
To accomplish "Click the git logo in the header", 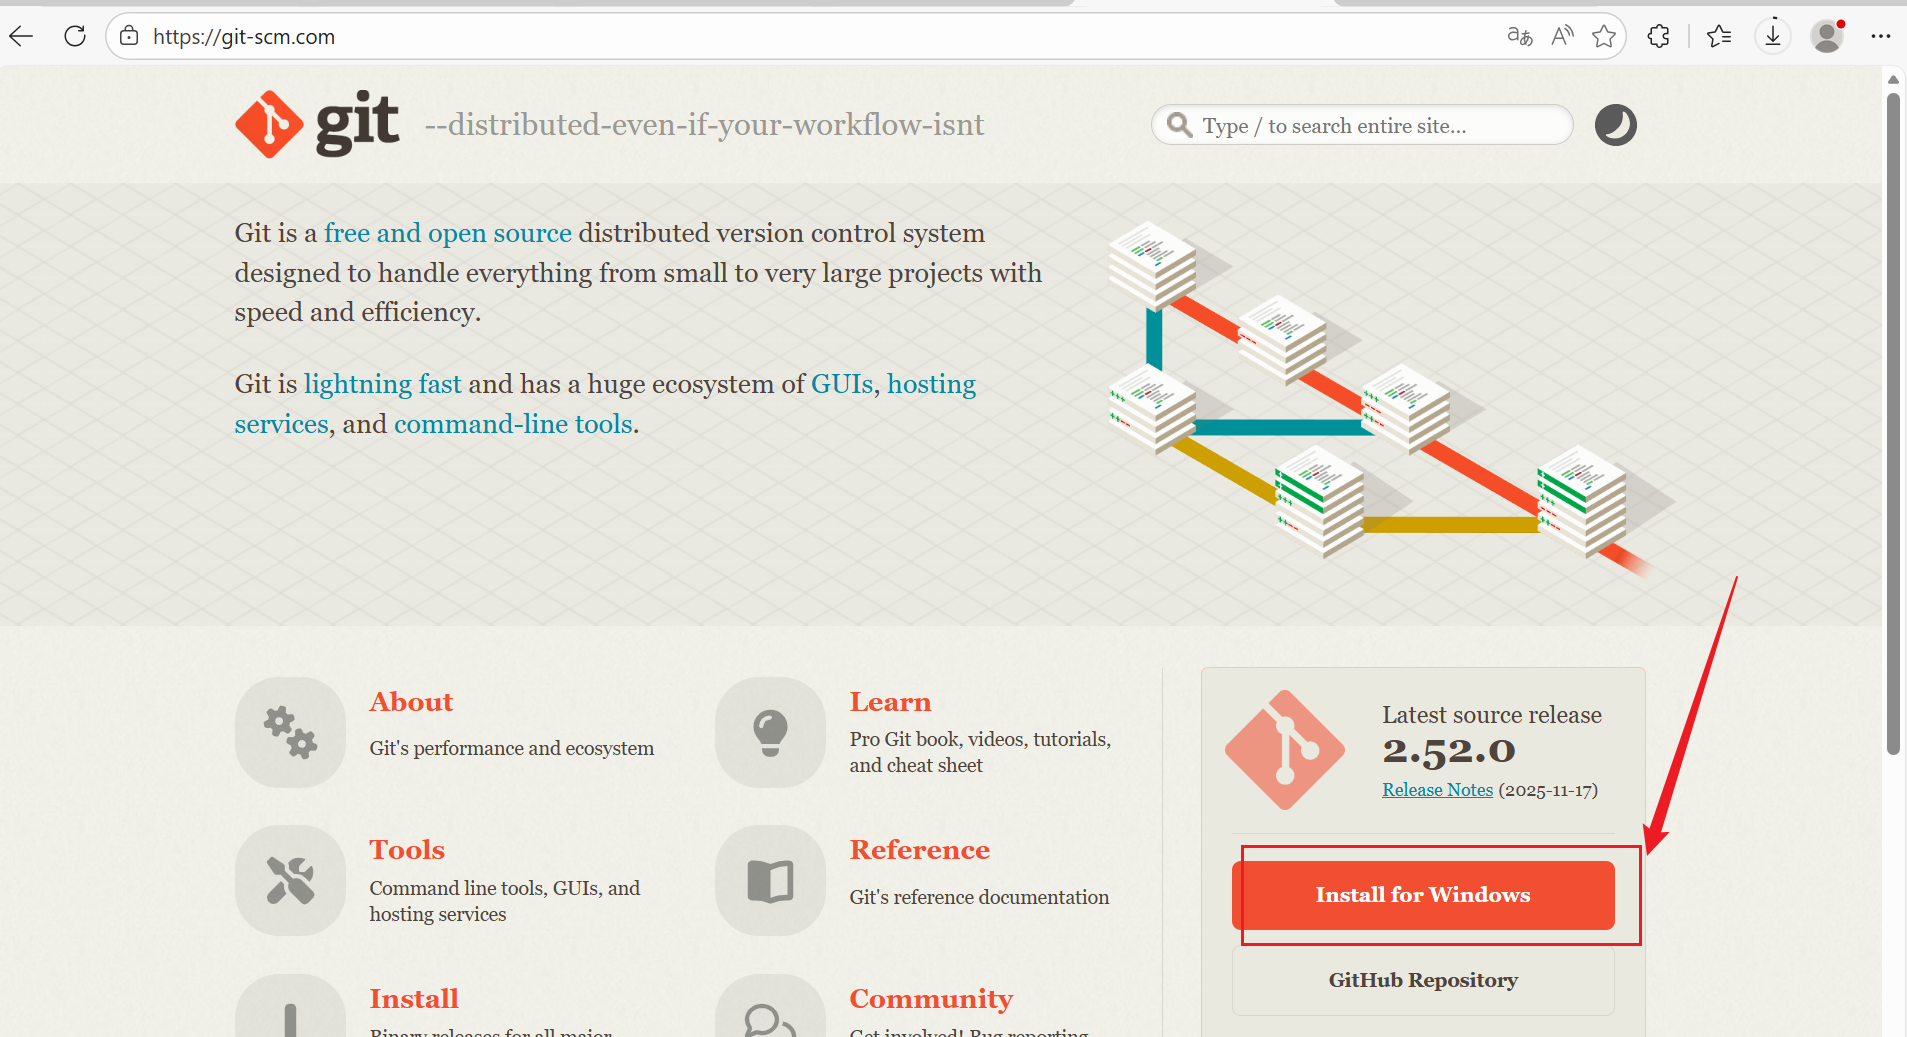I will coord(317,124).
